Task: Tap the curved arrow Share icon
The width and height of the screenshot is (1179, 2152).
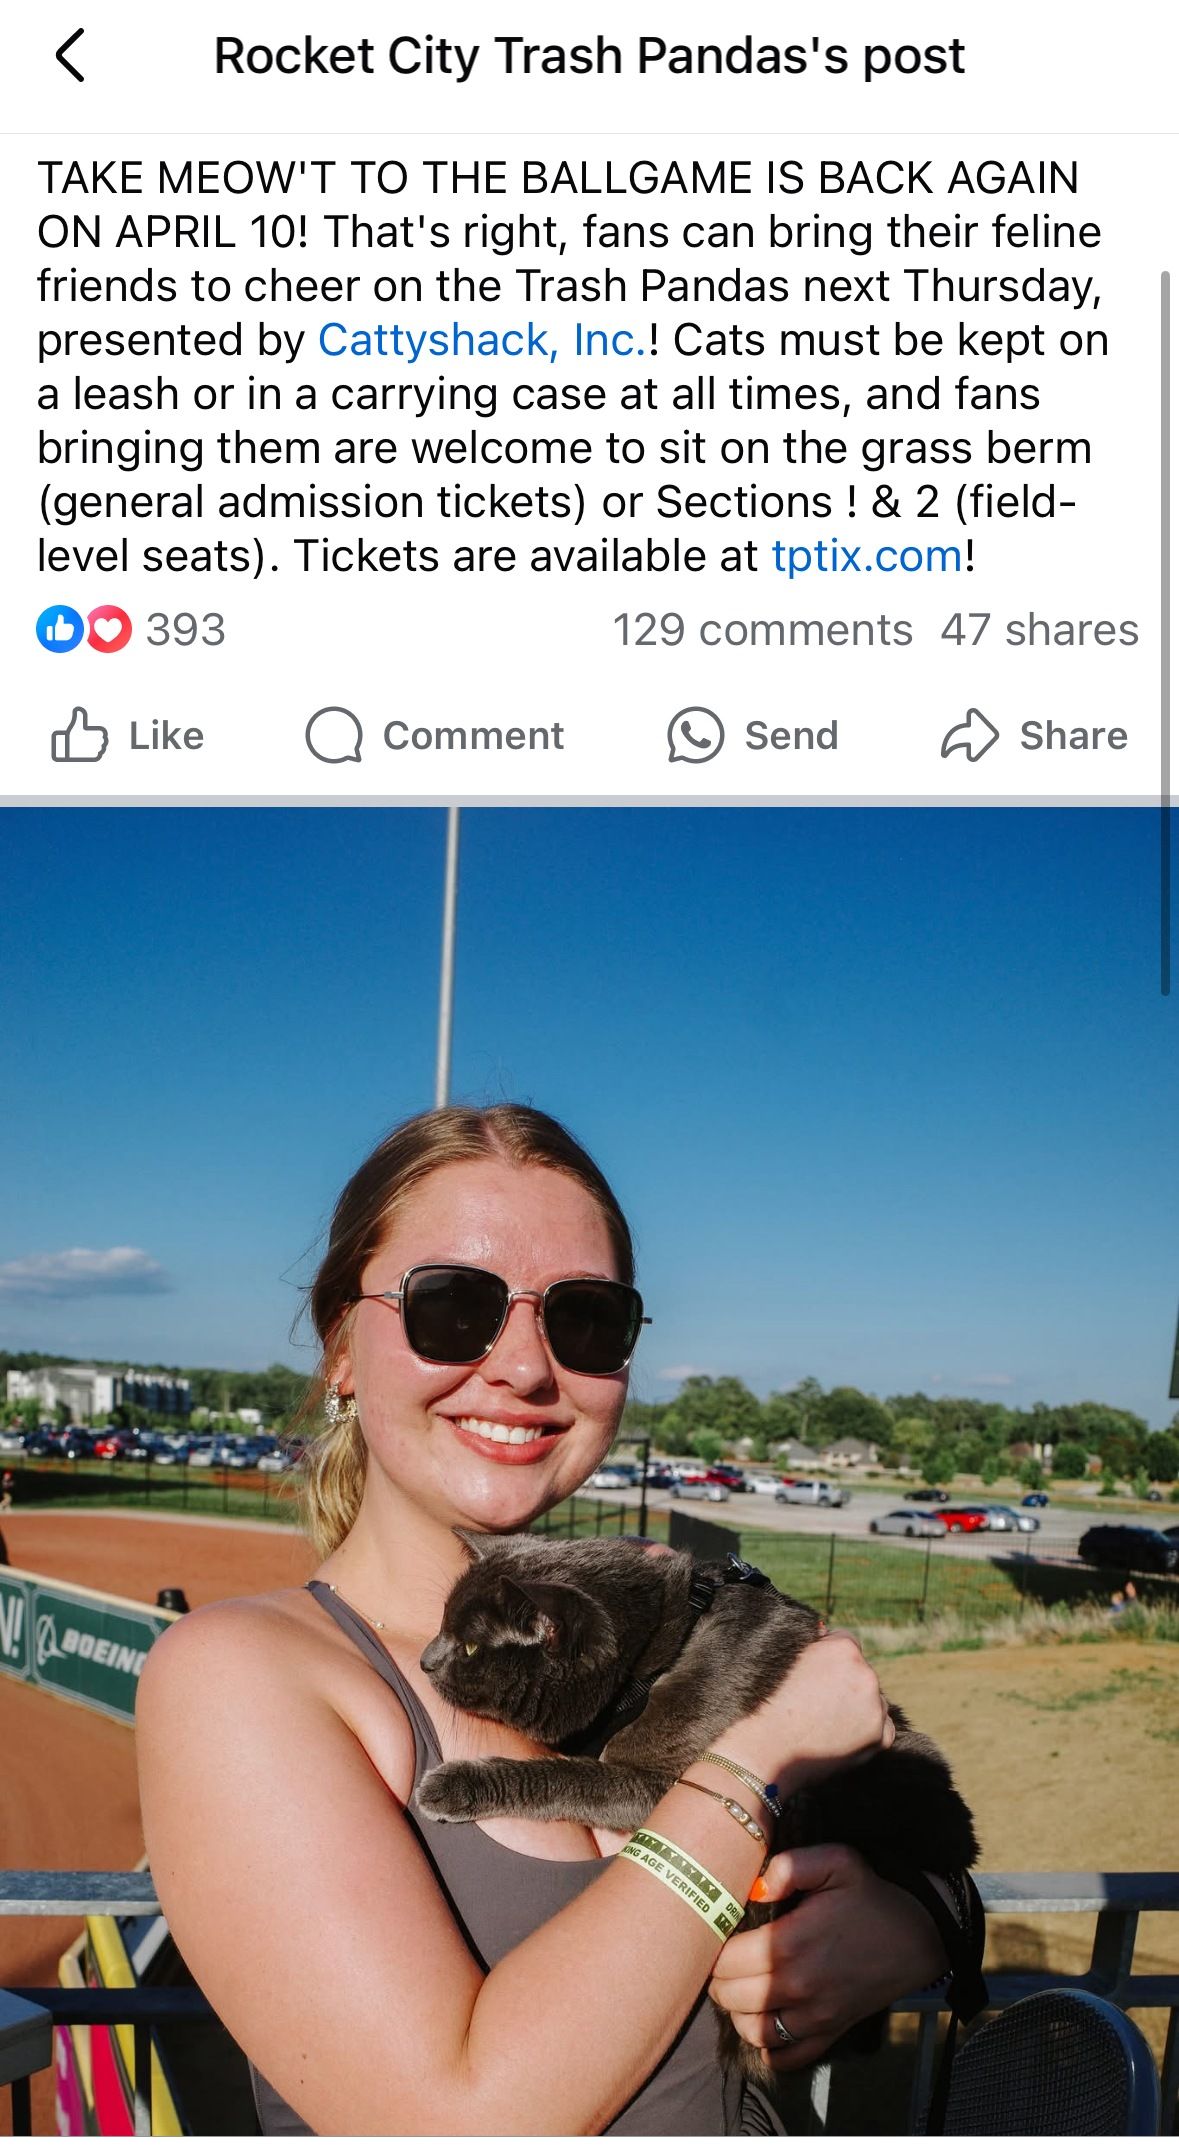Action: coord(969,736)
